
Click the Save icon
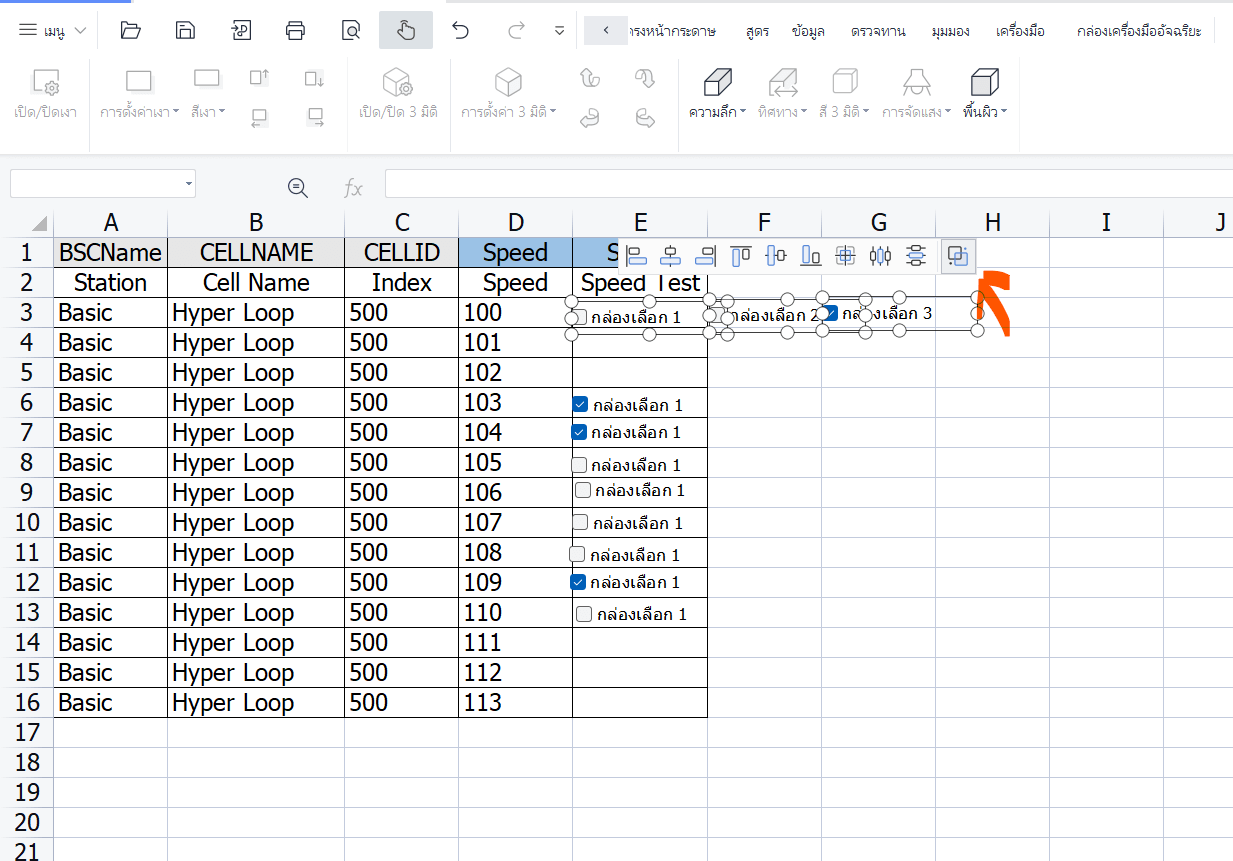[x=185, y=30]
